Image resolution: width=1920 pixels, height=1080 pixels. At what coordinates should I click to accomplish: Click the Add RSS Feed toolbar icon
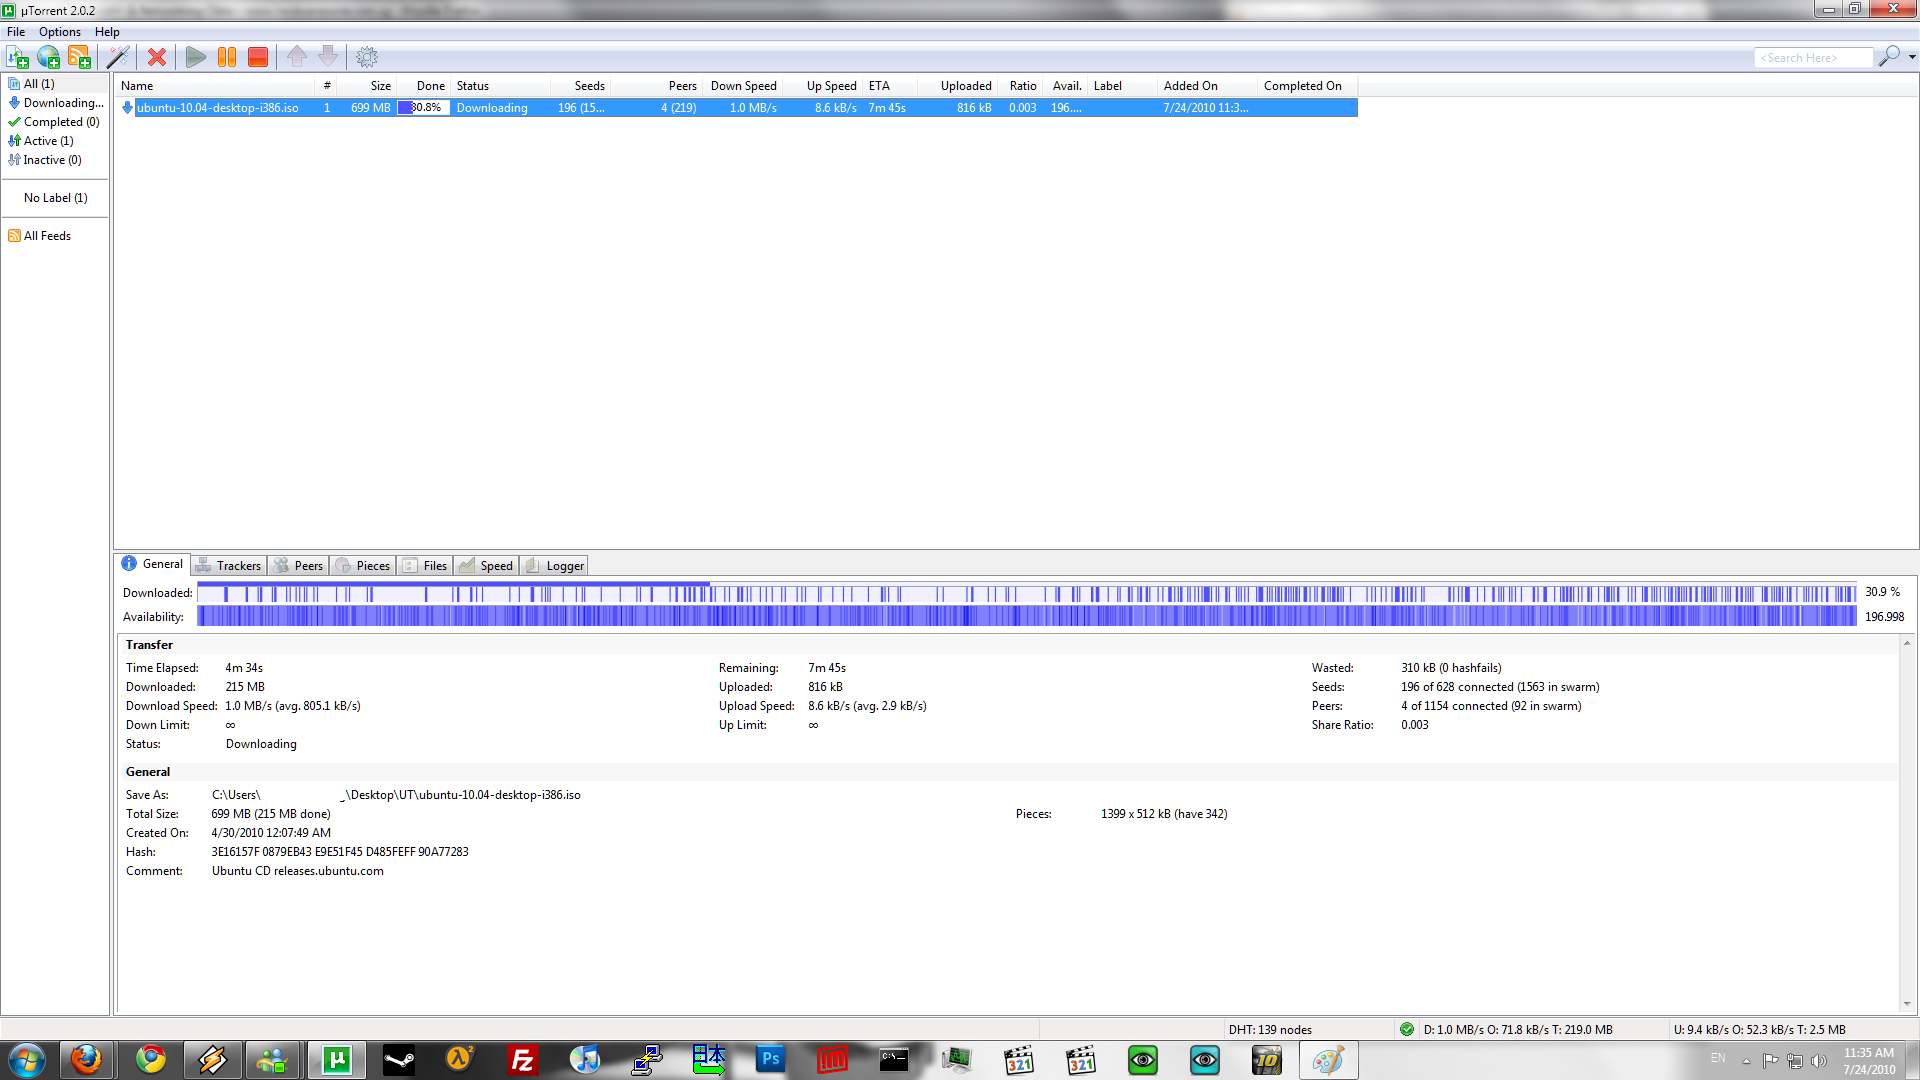pyautogui.click(x=79, y=57)
